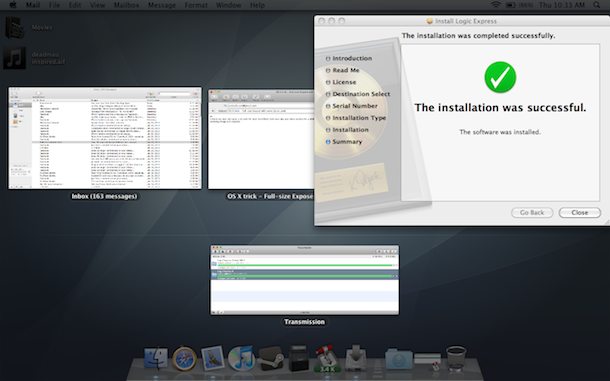610x381 pixels.
Task: Click the Install Logic Express title icon
Action: click(429, 21)
